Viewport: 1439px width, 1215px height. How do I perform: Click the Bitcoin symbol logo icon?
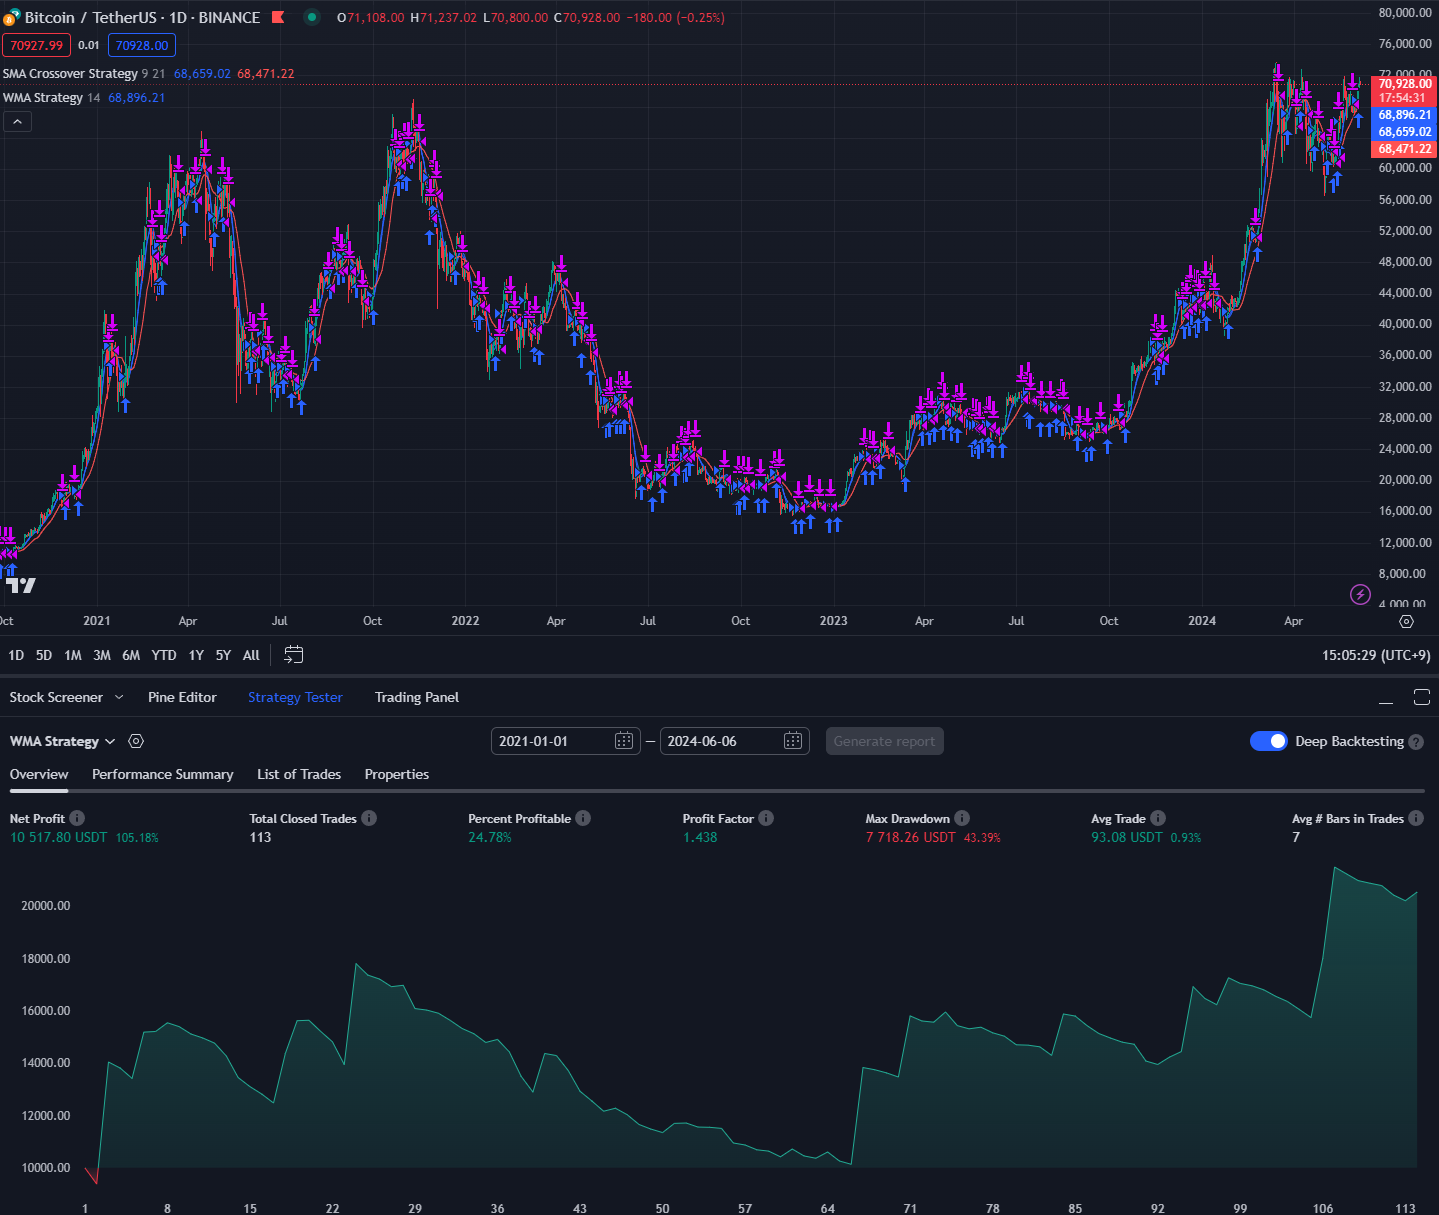(10, 18)
